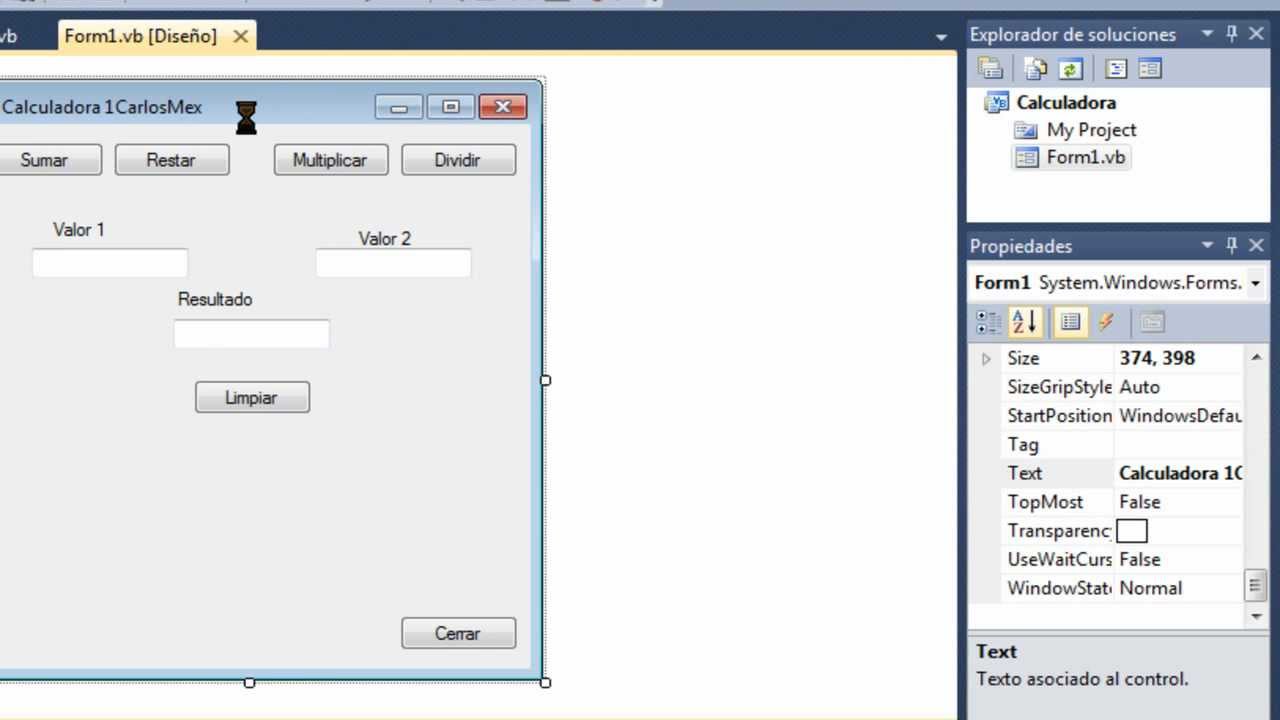The height and width of the screenshot is (720, 1280).
Task: Select My Project in Solution Explorer
Action: (x=1091, y=130)
